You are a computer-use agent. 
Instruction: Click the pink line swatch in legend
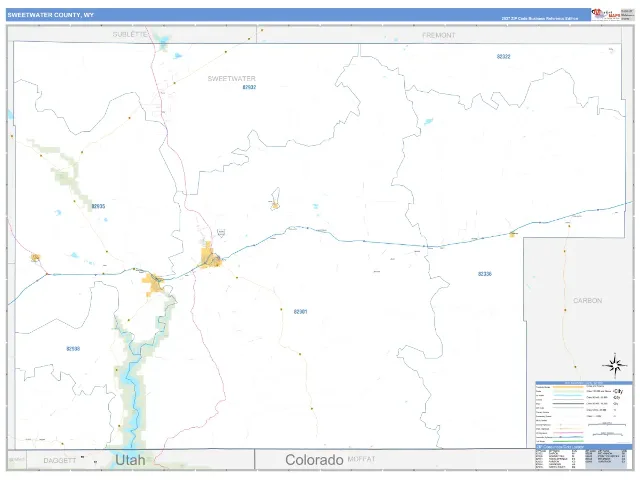click(568, 433)
